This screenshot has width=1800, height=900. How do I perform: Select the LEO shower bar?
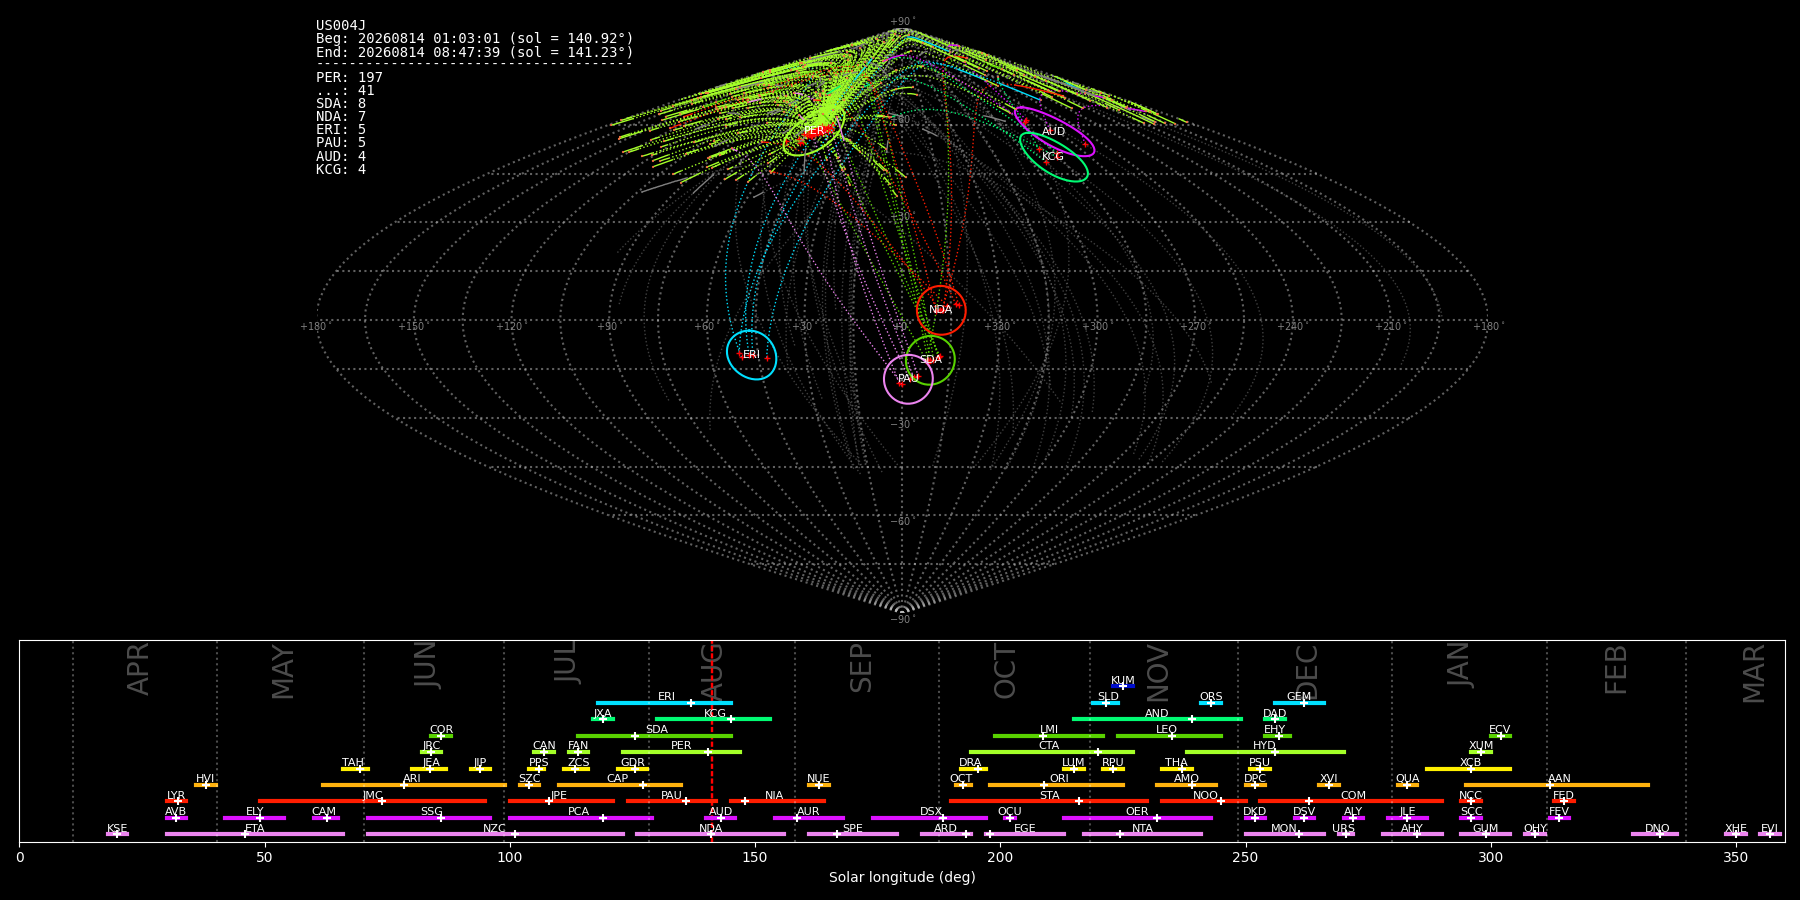click(1169, 736)
